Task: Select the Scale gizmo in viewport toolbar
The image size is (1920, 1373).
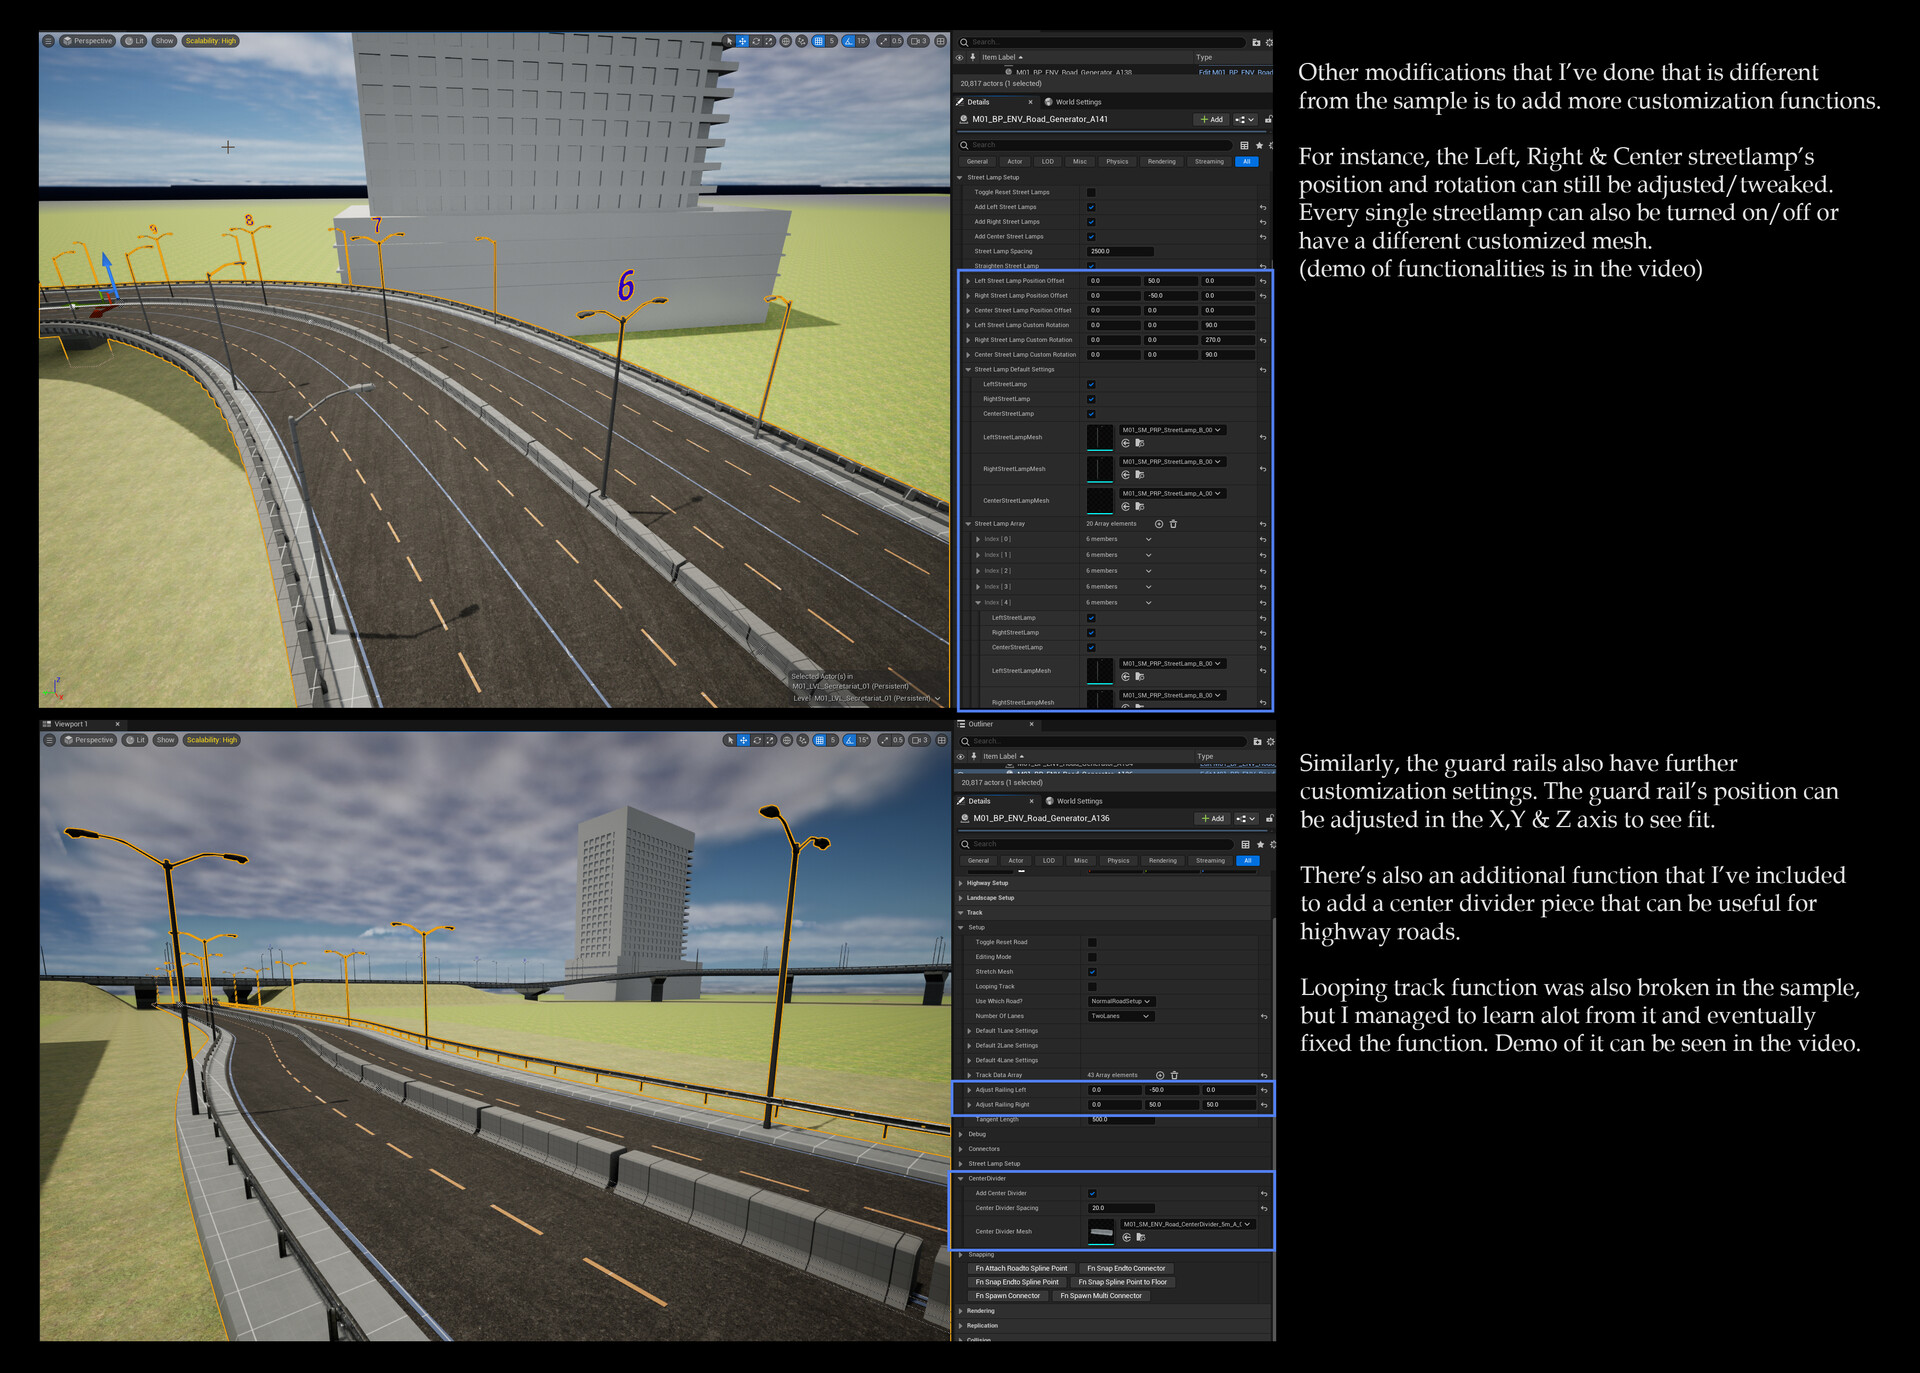Action: [769, 41]
